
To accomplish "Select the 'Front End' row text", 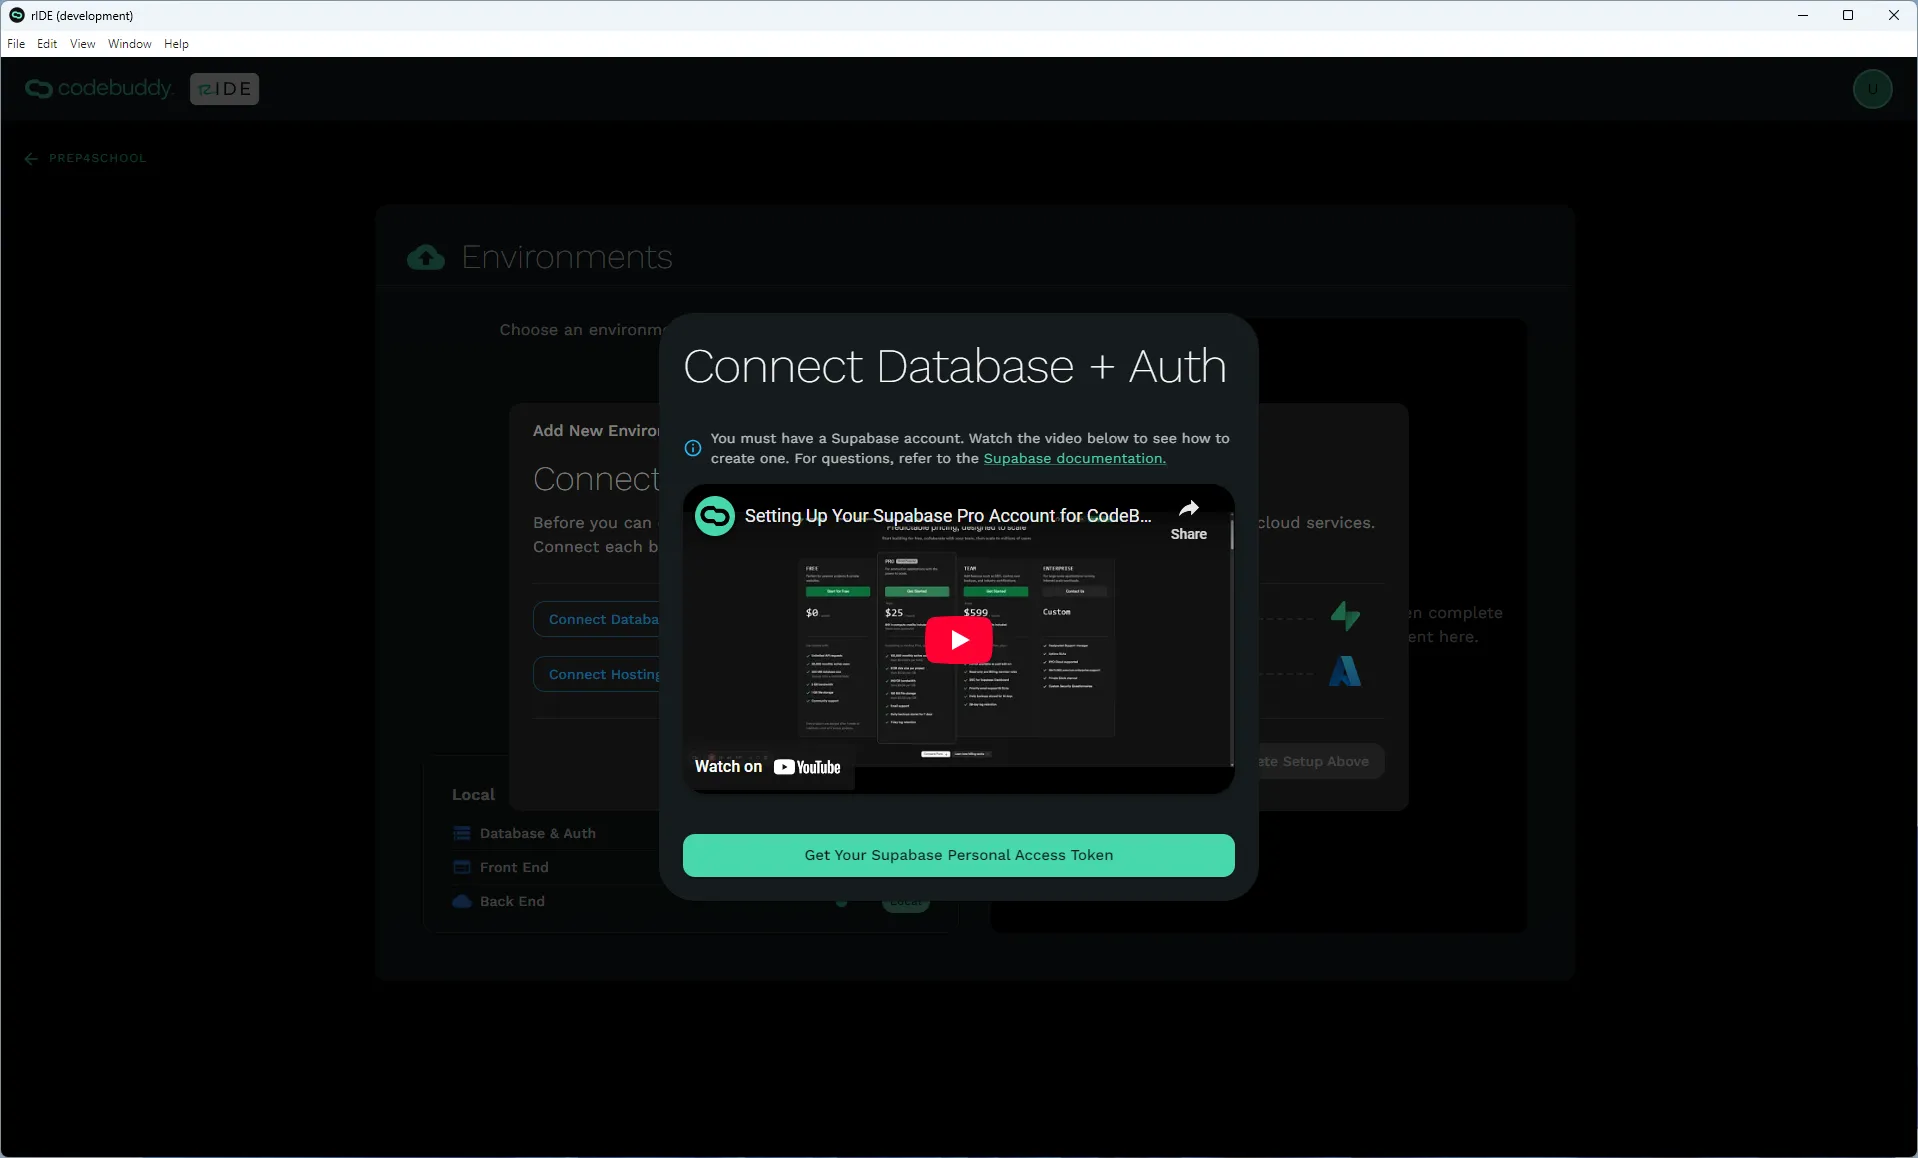I will click(514, 867).
